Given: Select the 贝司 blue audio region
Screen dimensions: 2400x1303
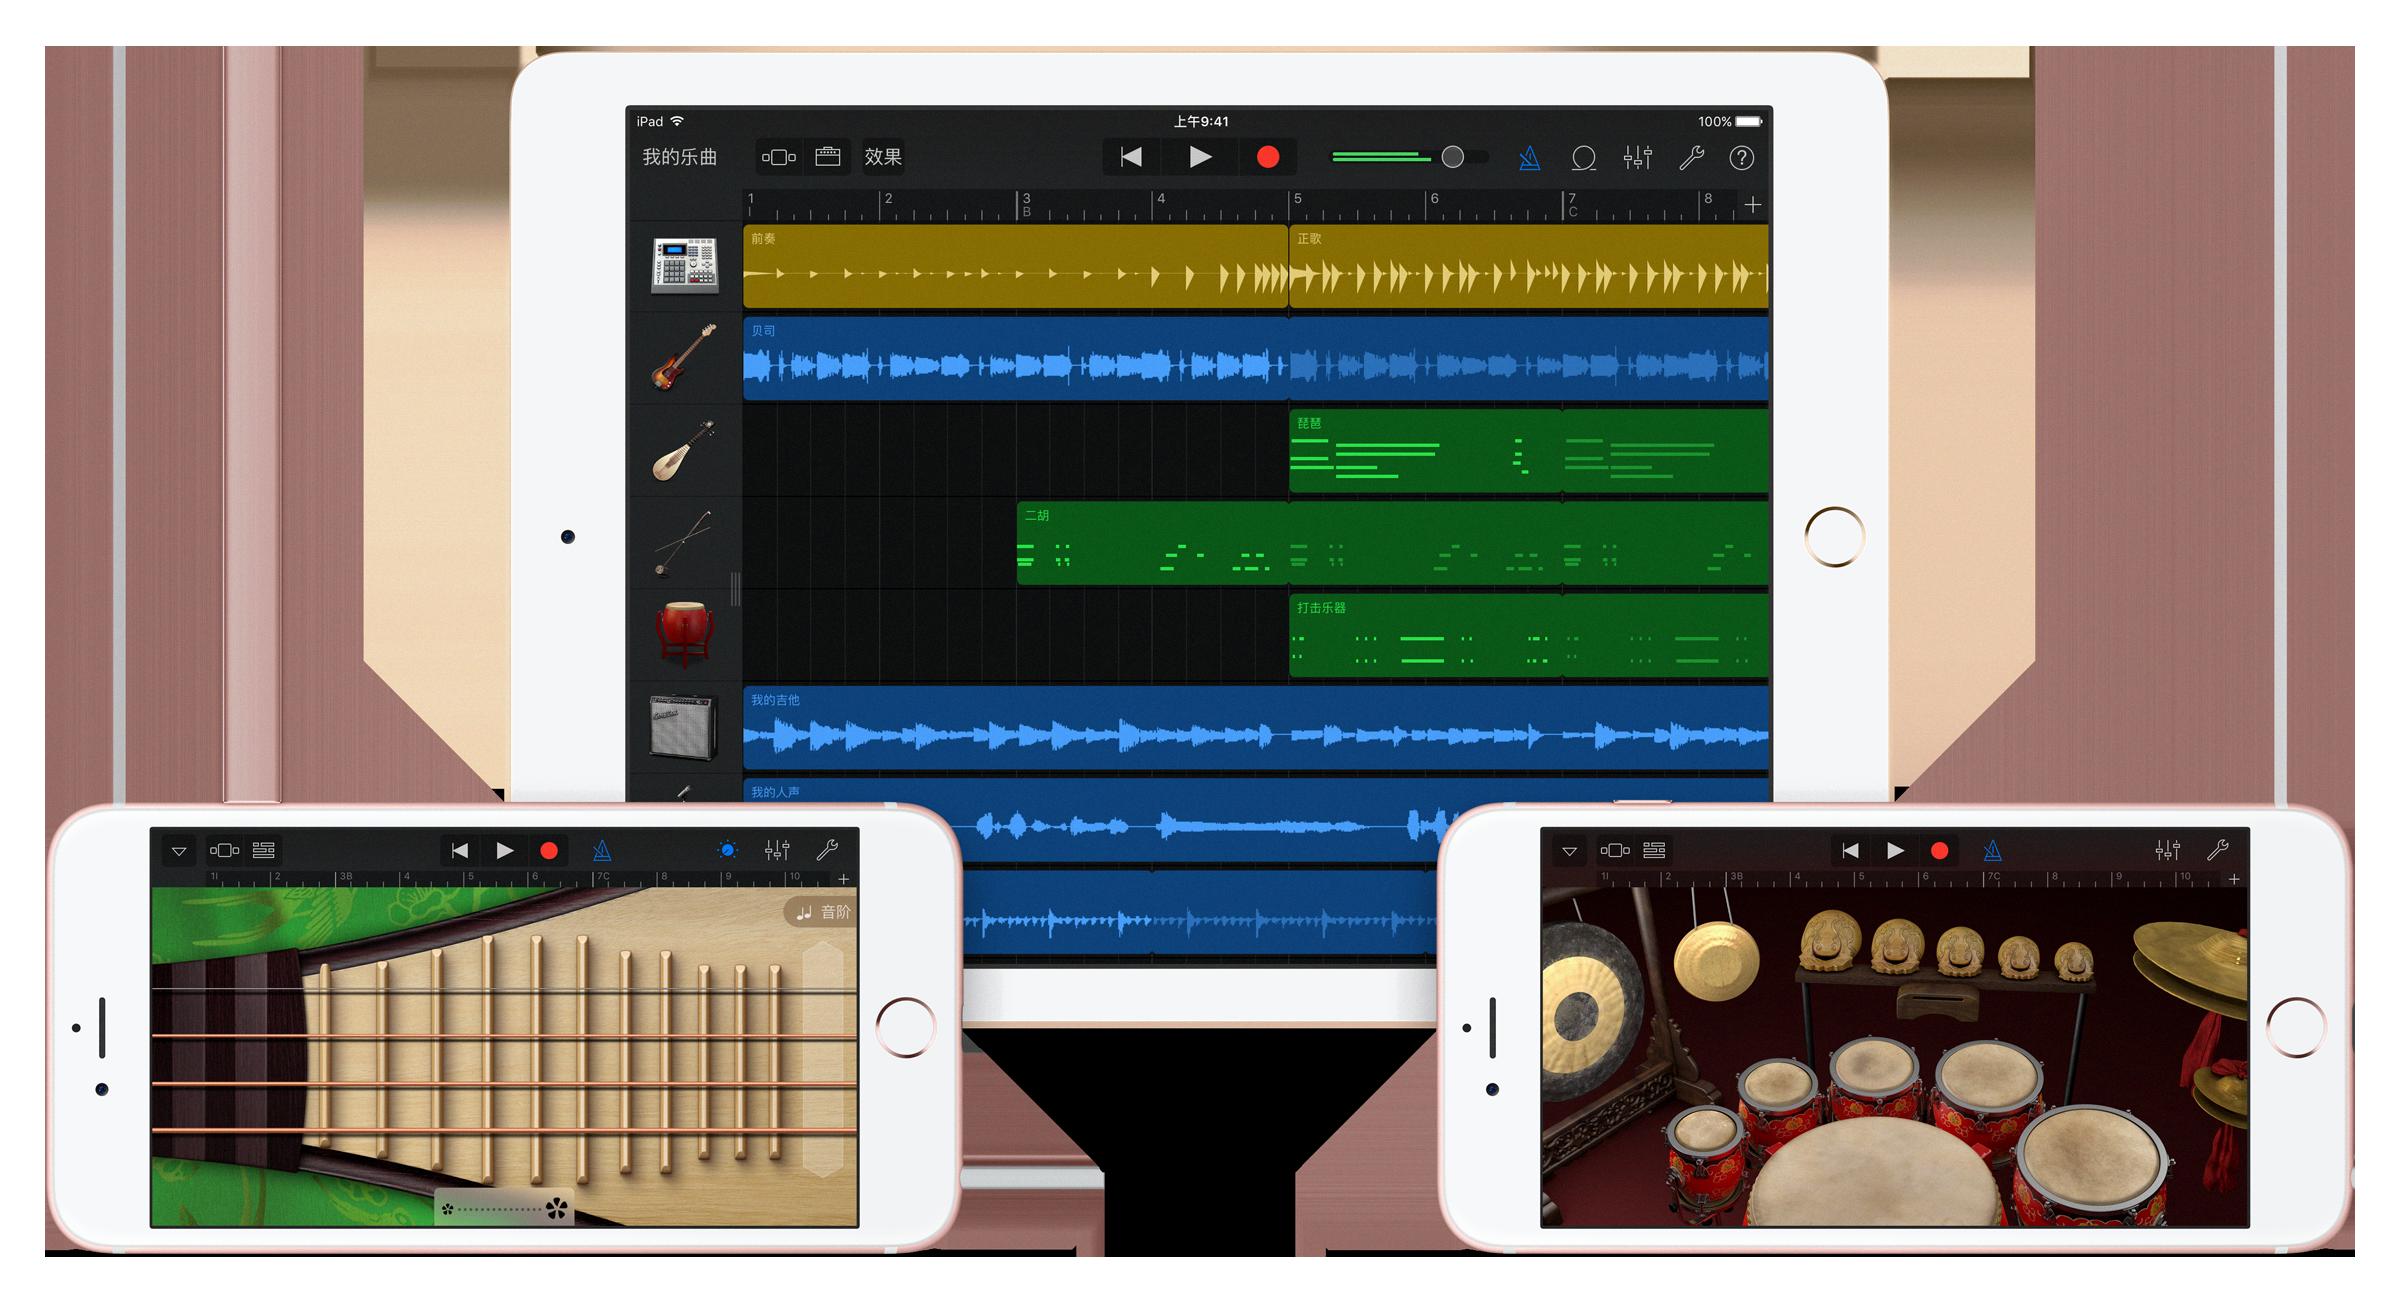Looking at the screenshot, I should pos(1256,359).
